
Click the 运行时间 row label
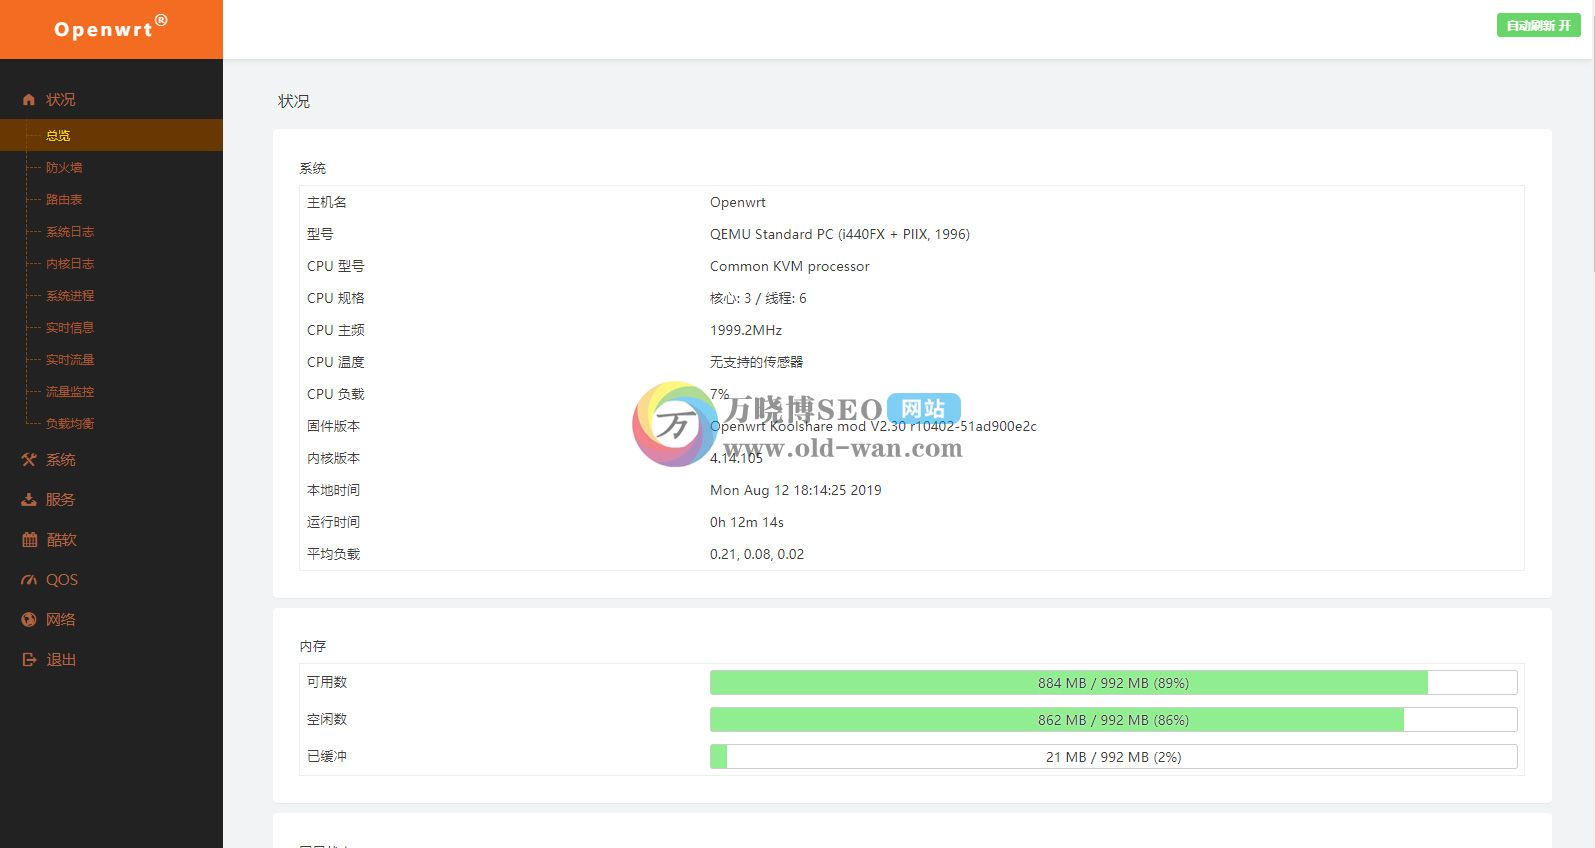point(334,522)
